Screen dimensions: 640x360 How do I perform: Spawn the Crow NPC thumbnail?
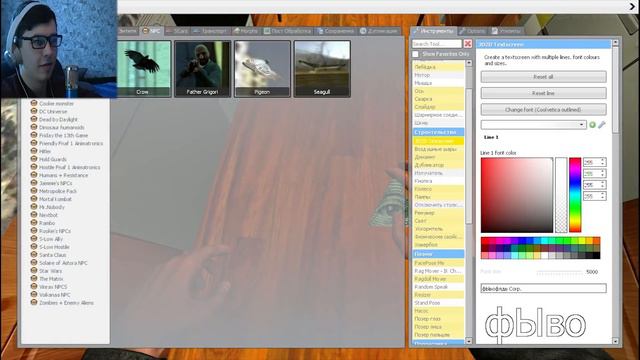tap(143, 69)
